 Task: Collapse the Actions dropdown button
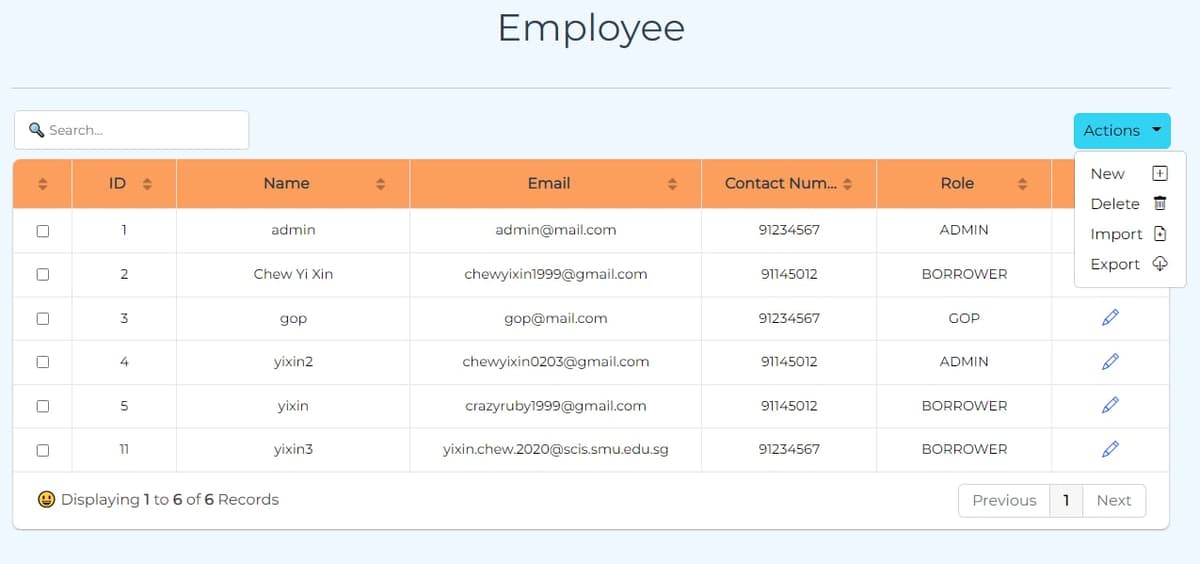pos(1121,131)
